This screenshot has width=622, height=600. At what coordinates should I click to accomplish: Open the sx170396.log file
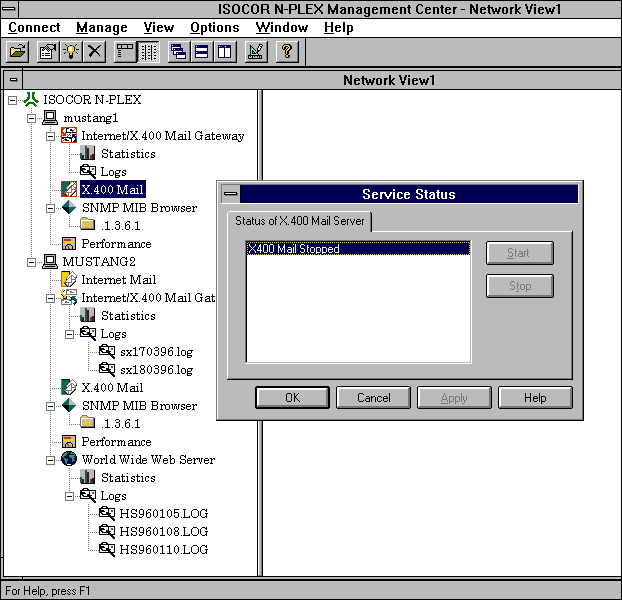tap(156, 352)
